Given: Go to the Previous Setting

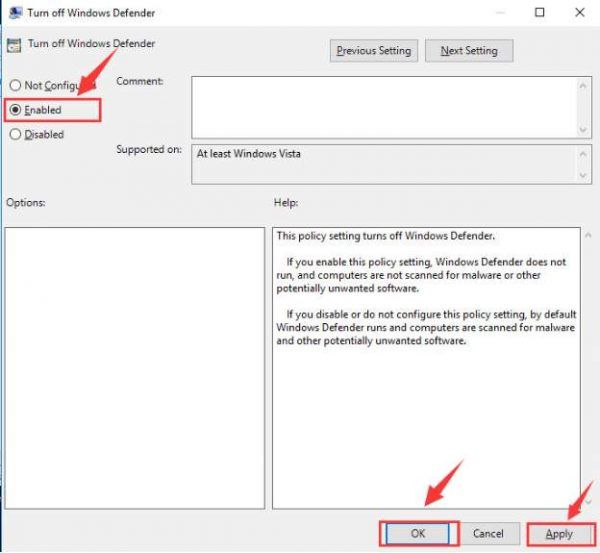Looking at the screenshot, I should [x=373, y=50].
